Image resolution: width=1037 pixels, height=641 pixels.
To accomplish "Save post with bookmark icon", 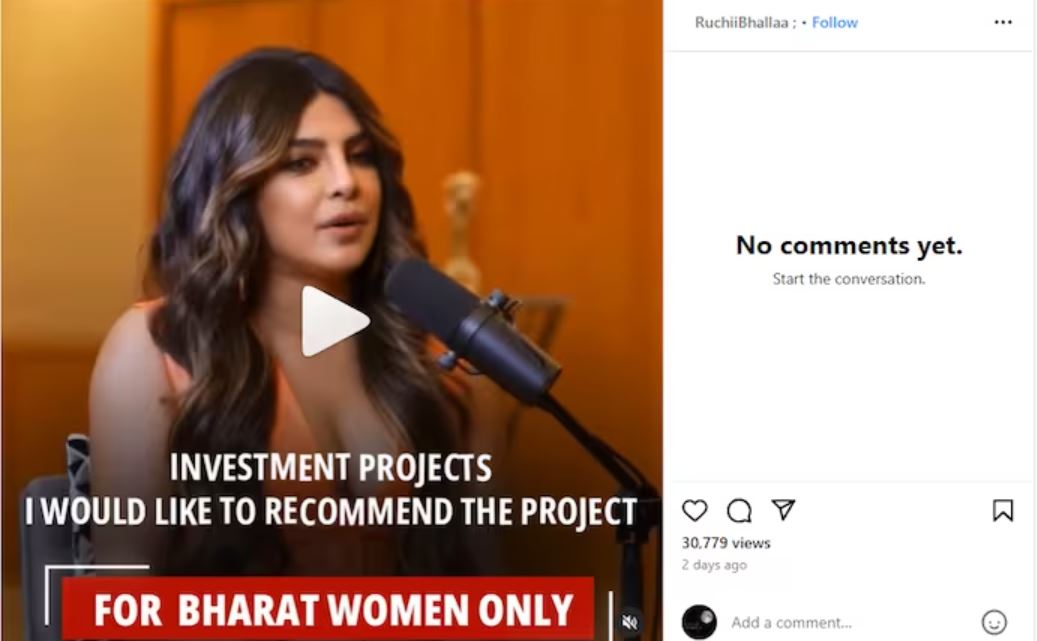I will coord(1003,511).
